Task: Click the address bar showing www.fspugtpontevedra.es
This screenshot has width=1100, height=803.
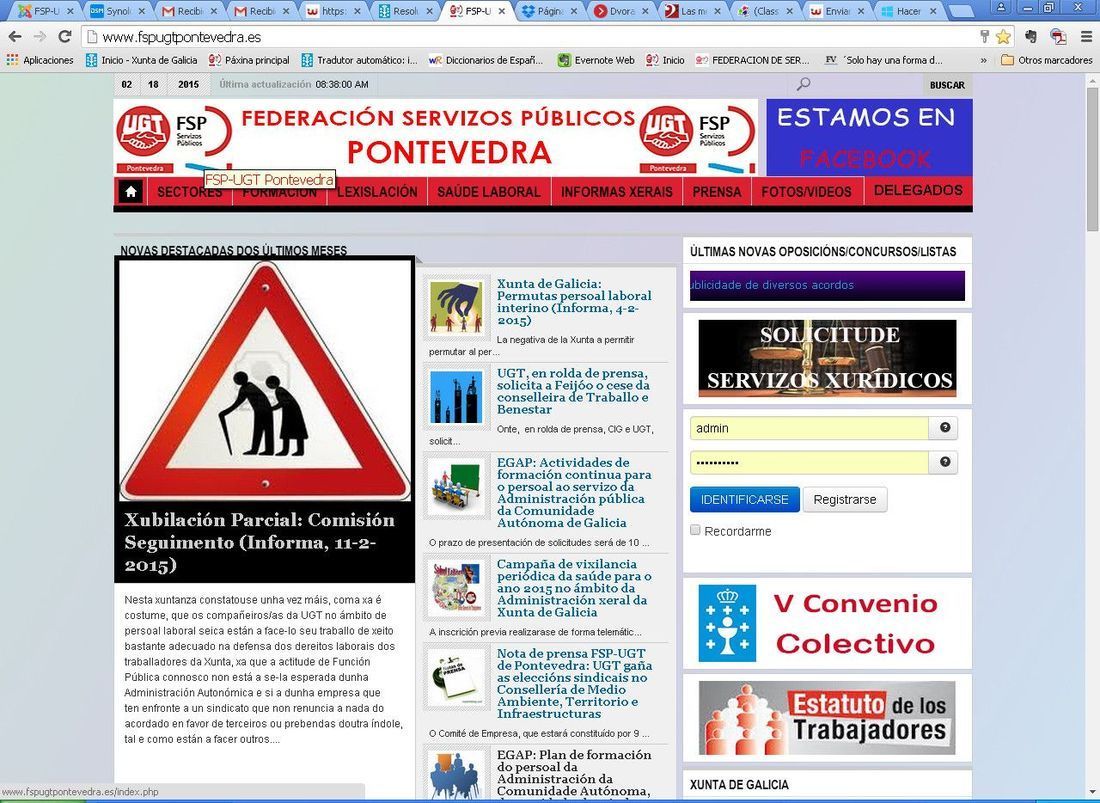Action: [530, 36]
